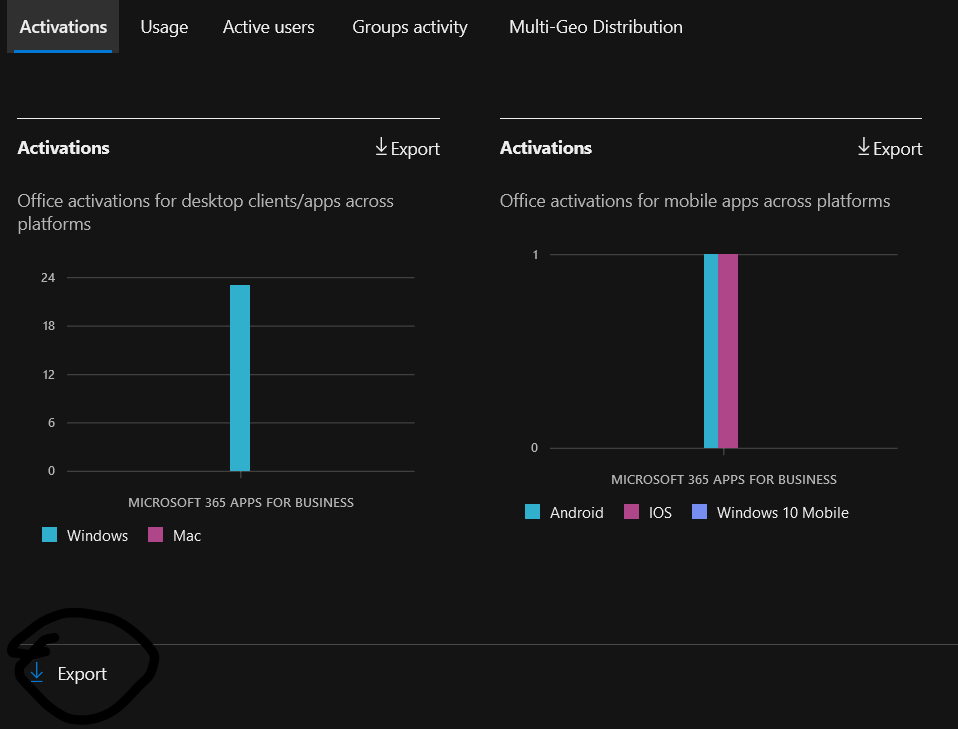Click the 6 axis value in desktop chart
Viewport: 958px width, 729px height.
pos(51,422)
